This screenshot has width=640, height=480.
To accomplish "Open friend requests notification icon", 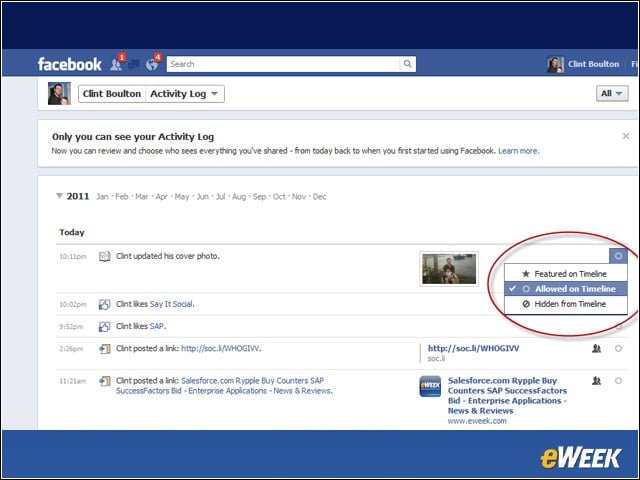I will (116, 64).
